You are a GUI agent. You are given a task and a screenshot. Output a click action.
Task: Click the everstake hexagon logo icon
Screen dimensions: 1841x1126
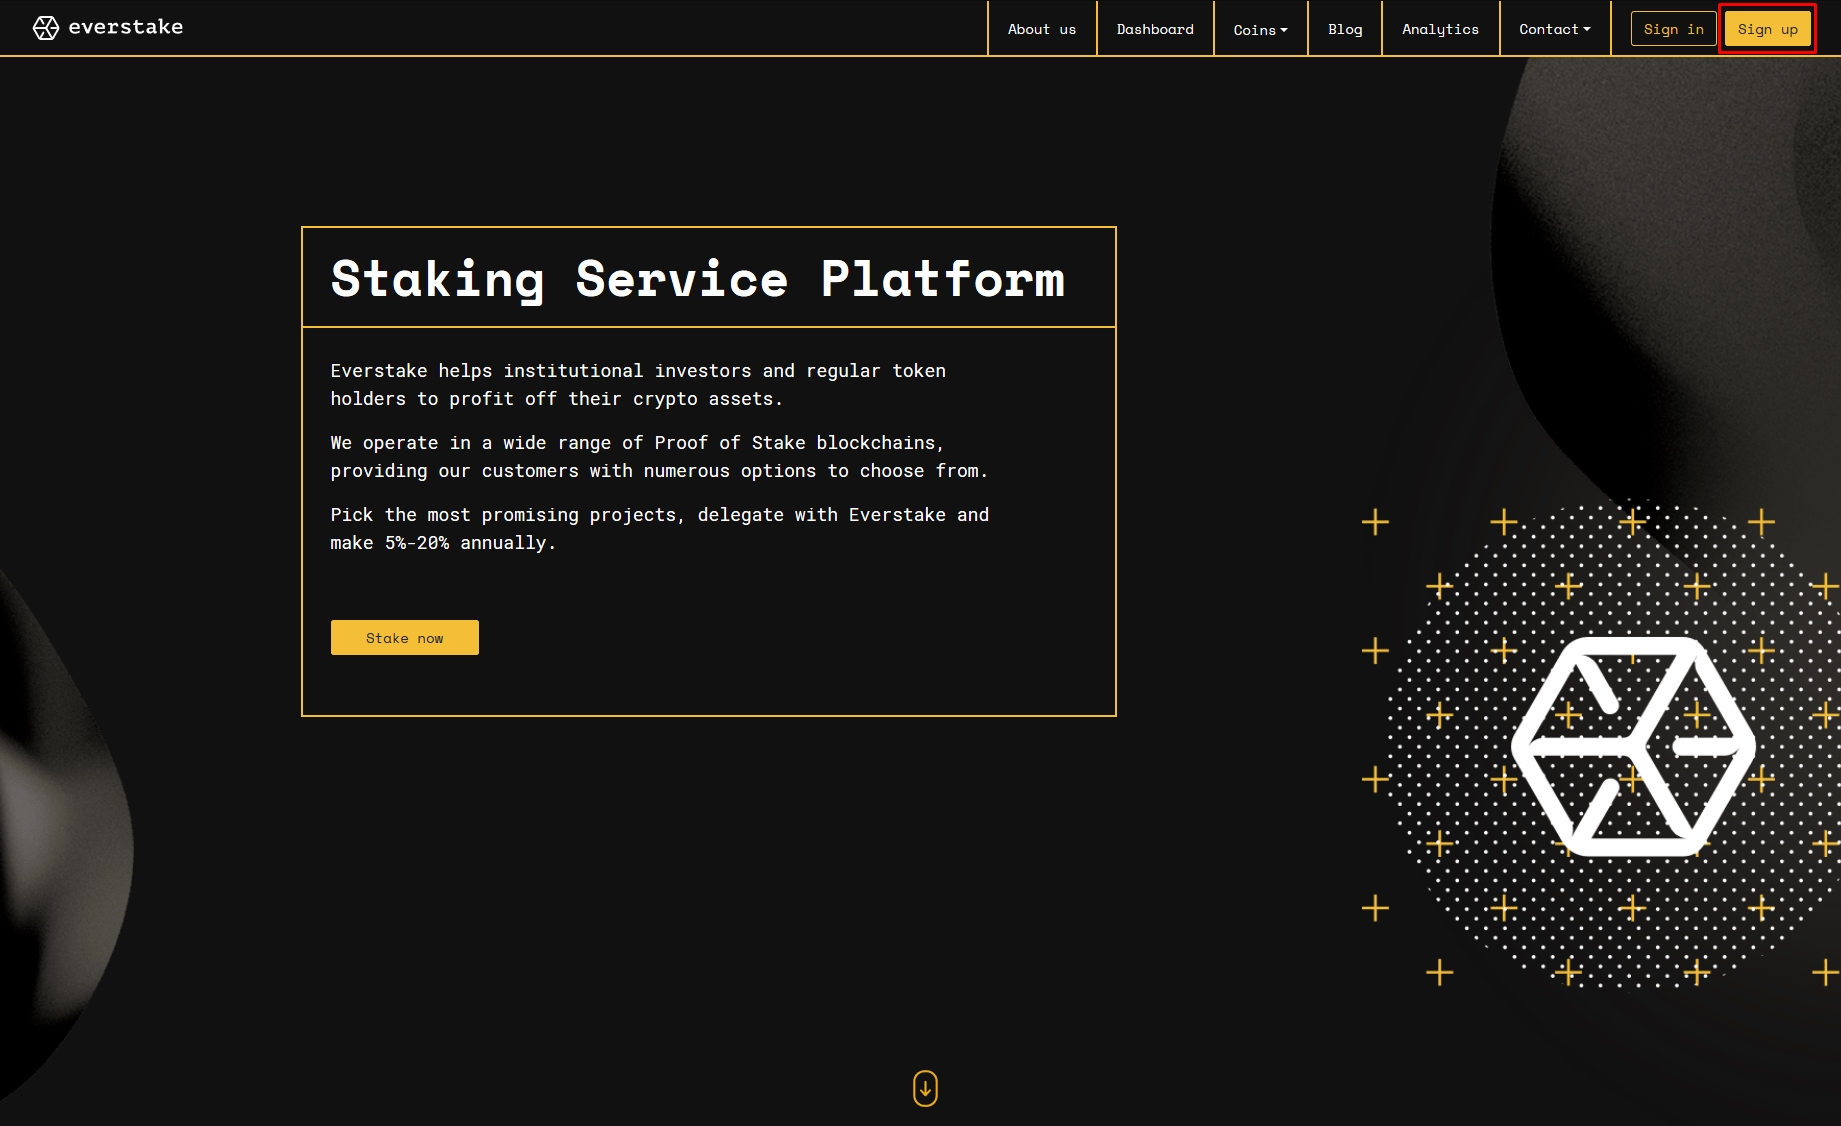(x=46, y=28)
